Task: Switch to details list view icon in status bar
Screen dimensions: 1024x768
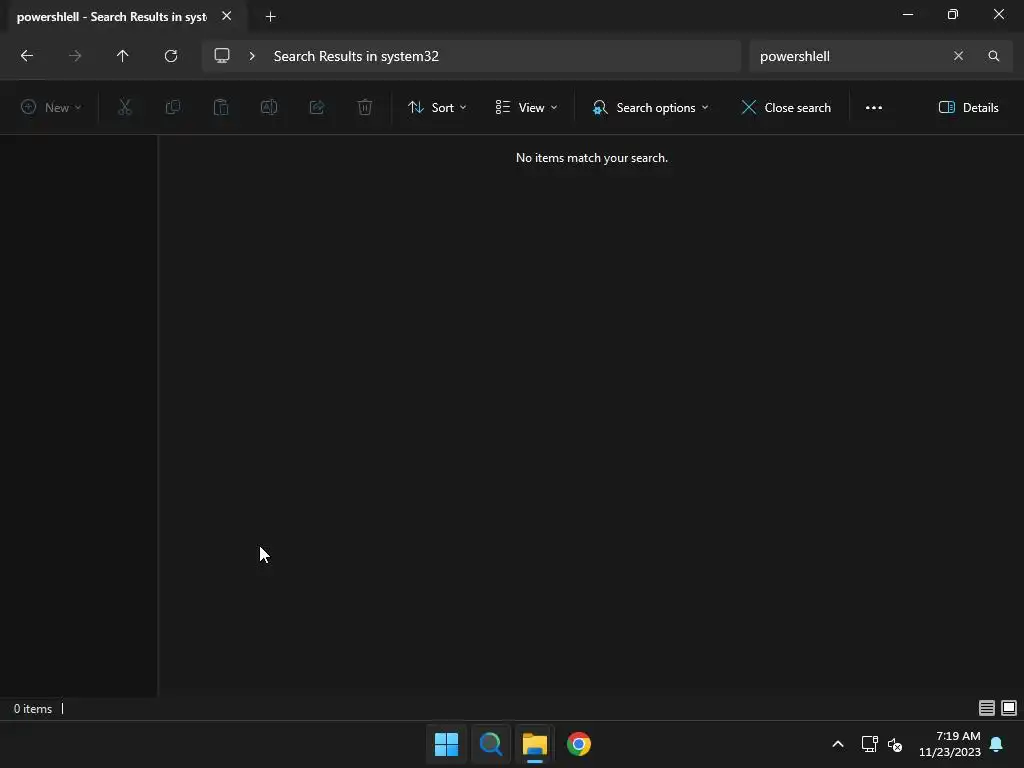Action: point(987,708)
